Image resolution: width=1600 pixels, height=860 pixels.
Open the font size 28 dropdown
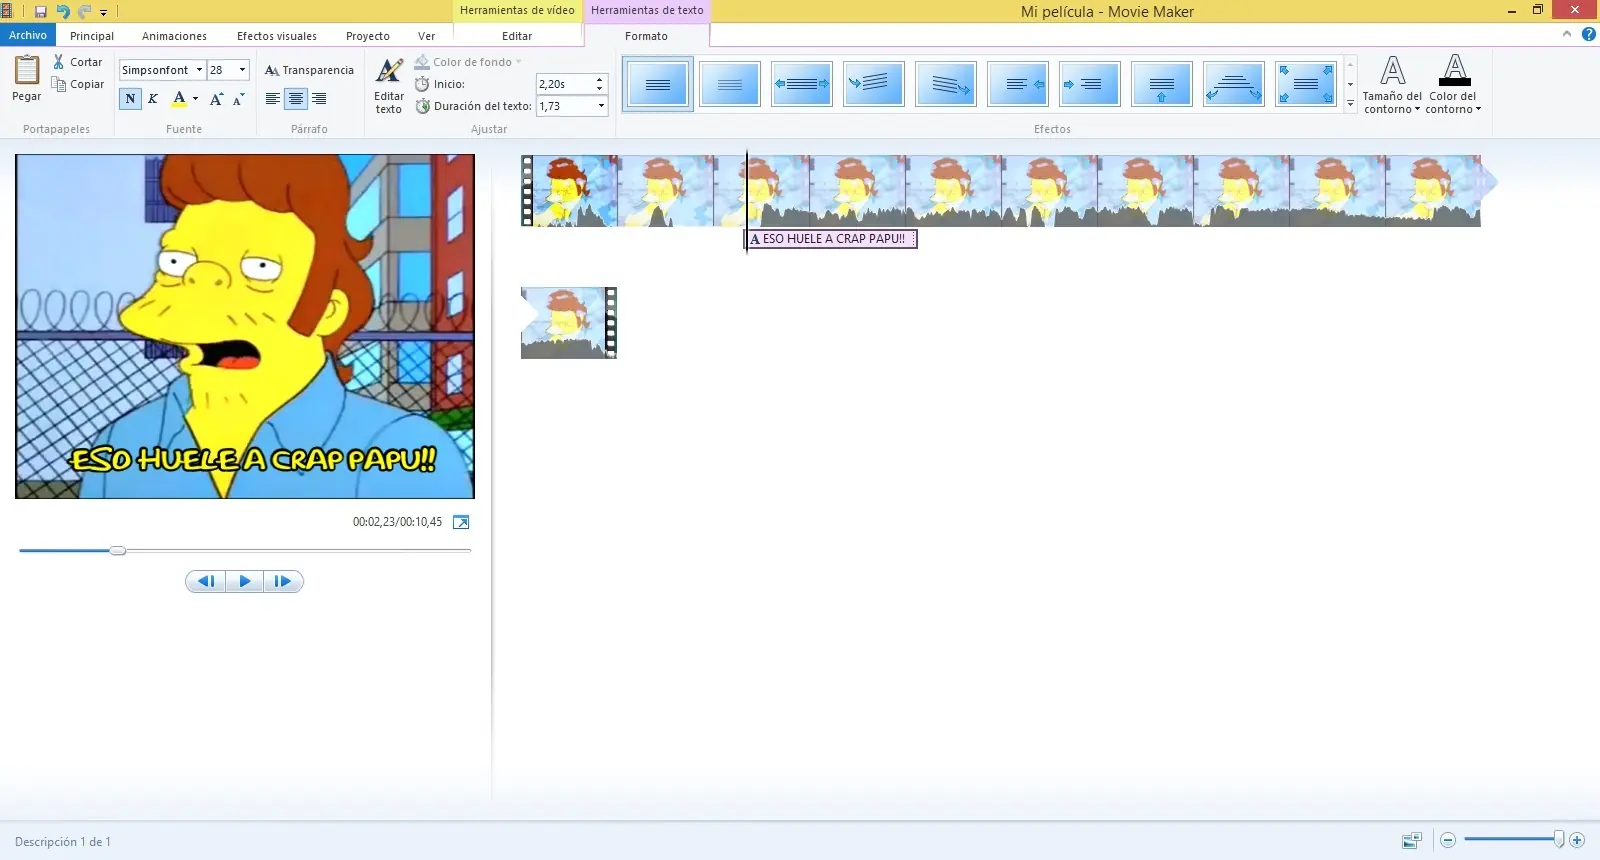(242, 70)
